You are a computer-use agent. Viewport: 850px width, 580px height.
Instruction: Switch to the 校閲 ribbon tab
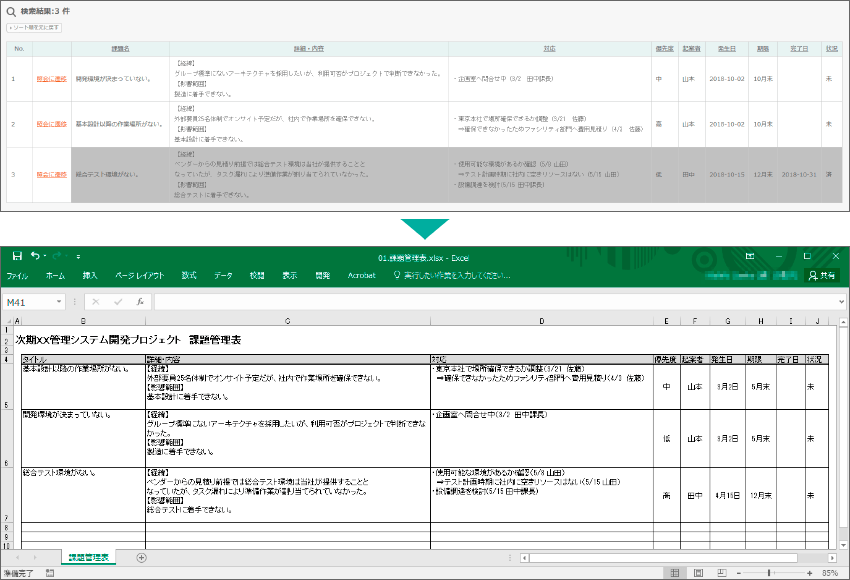[257, 275]
